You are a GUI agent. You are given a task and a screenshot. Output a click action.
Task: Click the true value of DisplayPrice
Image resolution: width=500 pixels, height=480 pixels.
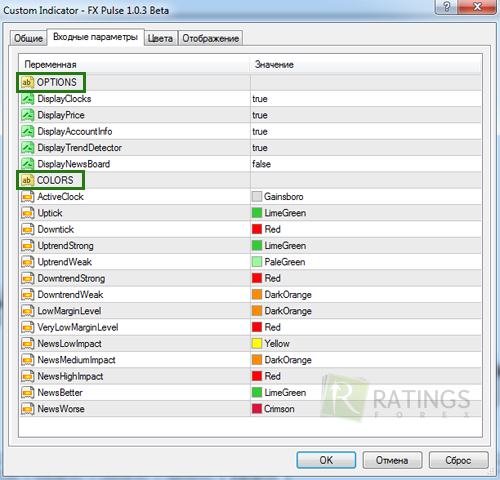click(x=260, y=115)
